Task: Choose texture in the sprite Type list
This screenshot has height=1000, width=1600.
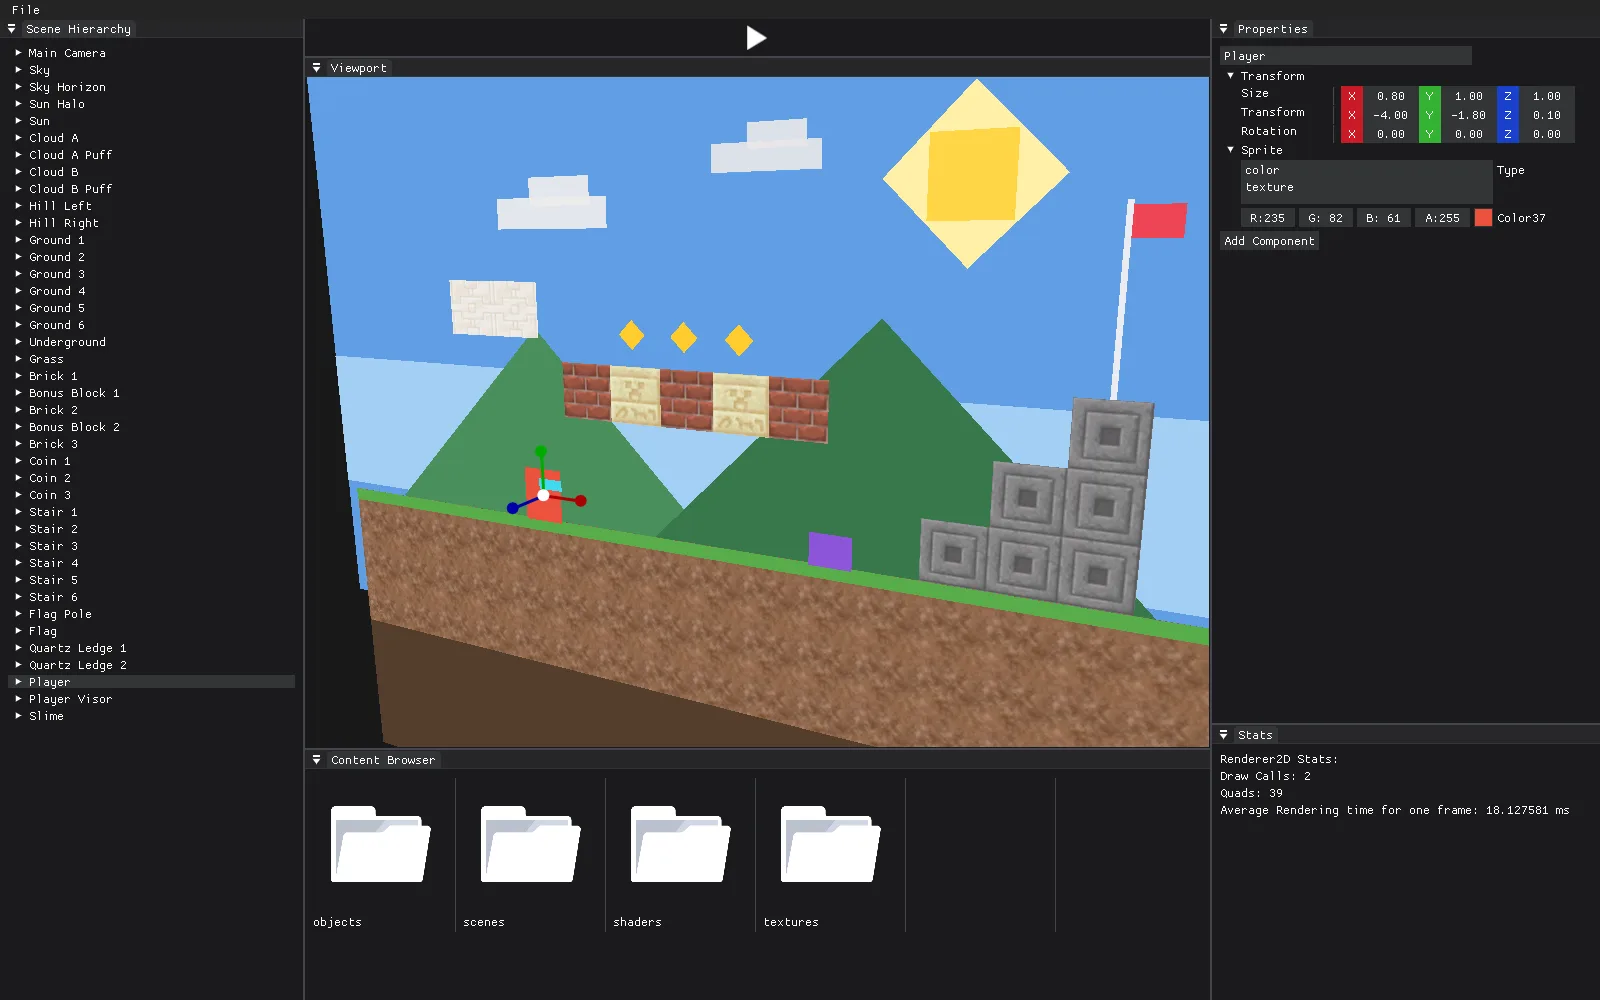Action: 1366,187
